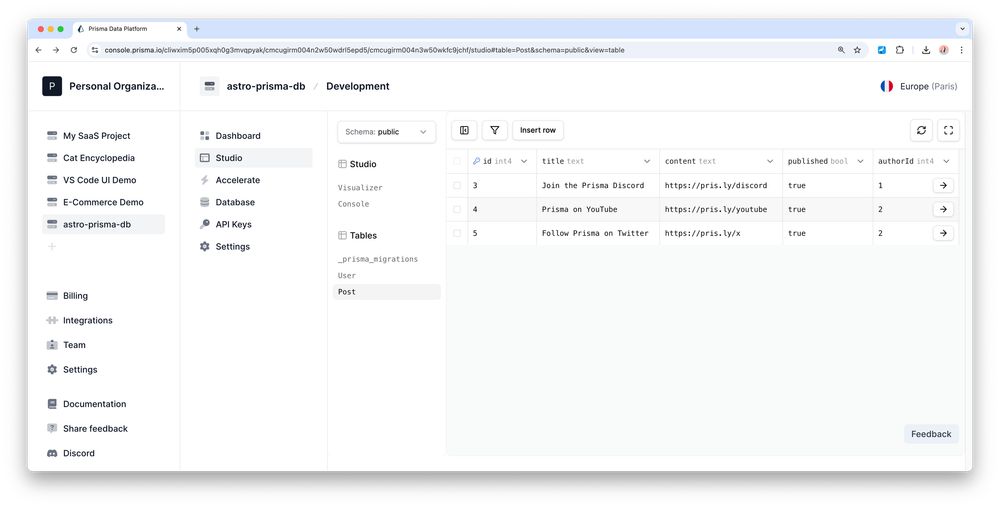This screenshot has width=1000, height=508.
Task: Click the Feedback button
Action: tap(931, 434)
